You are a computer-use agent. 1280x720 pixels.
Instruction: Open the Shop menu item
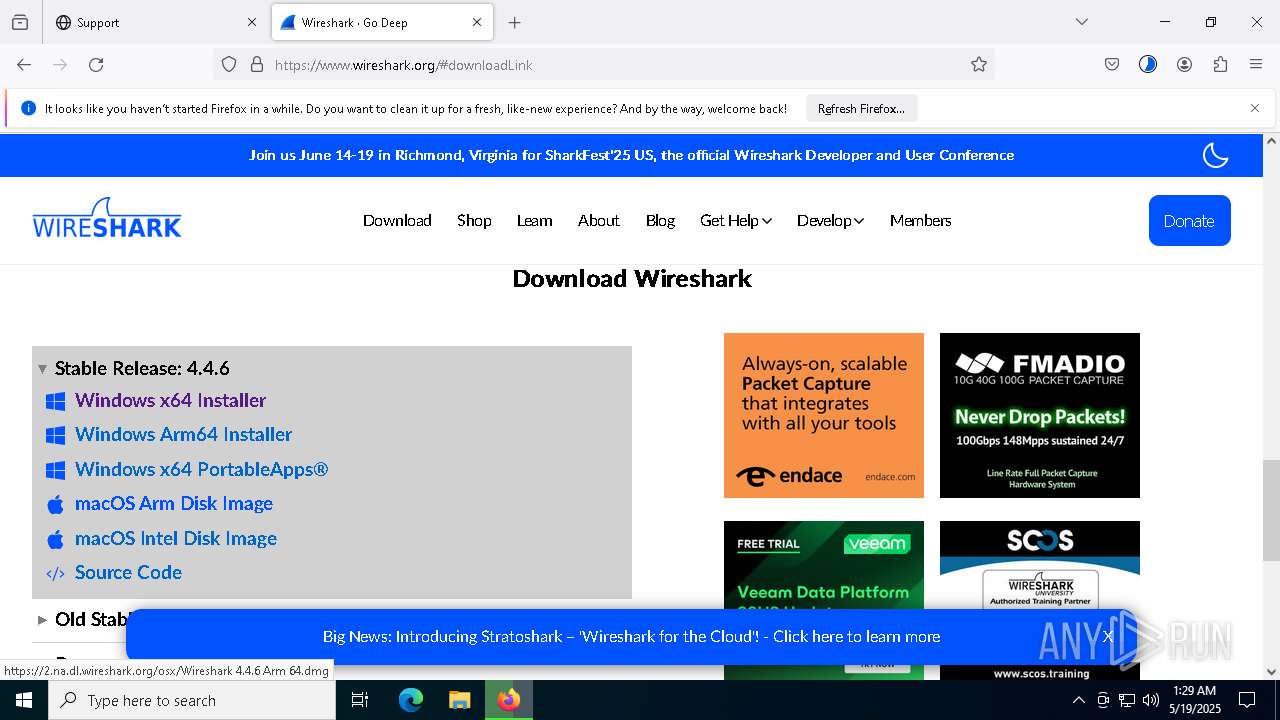click(474, 220)
